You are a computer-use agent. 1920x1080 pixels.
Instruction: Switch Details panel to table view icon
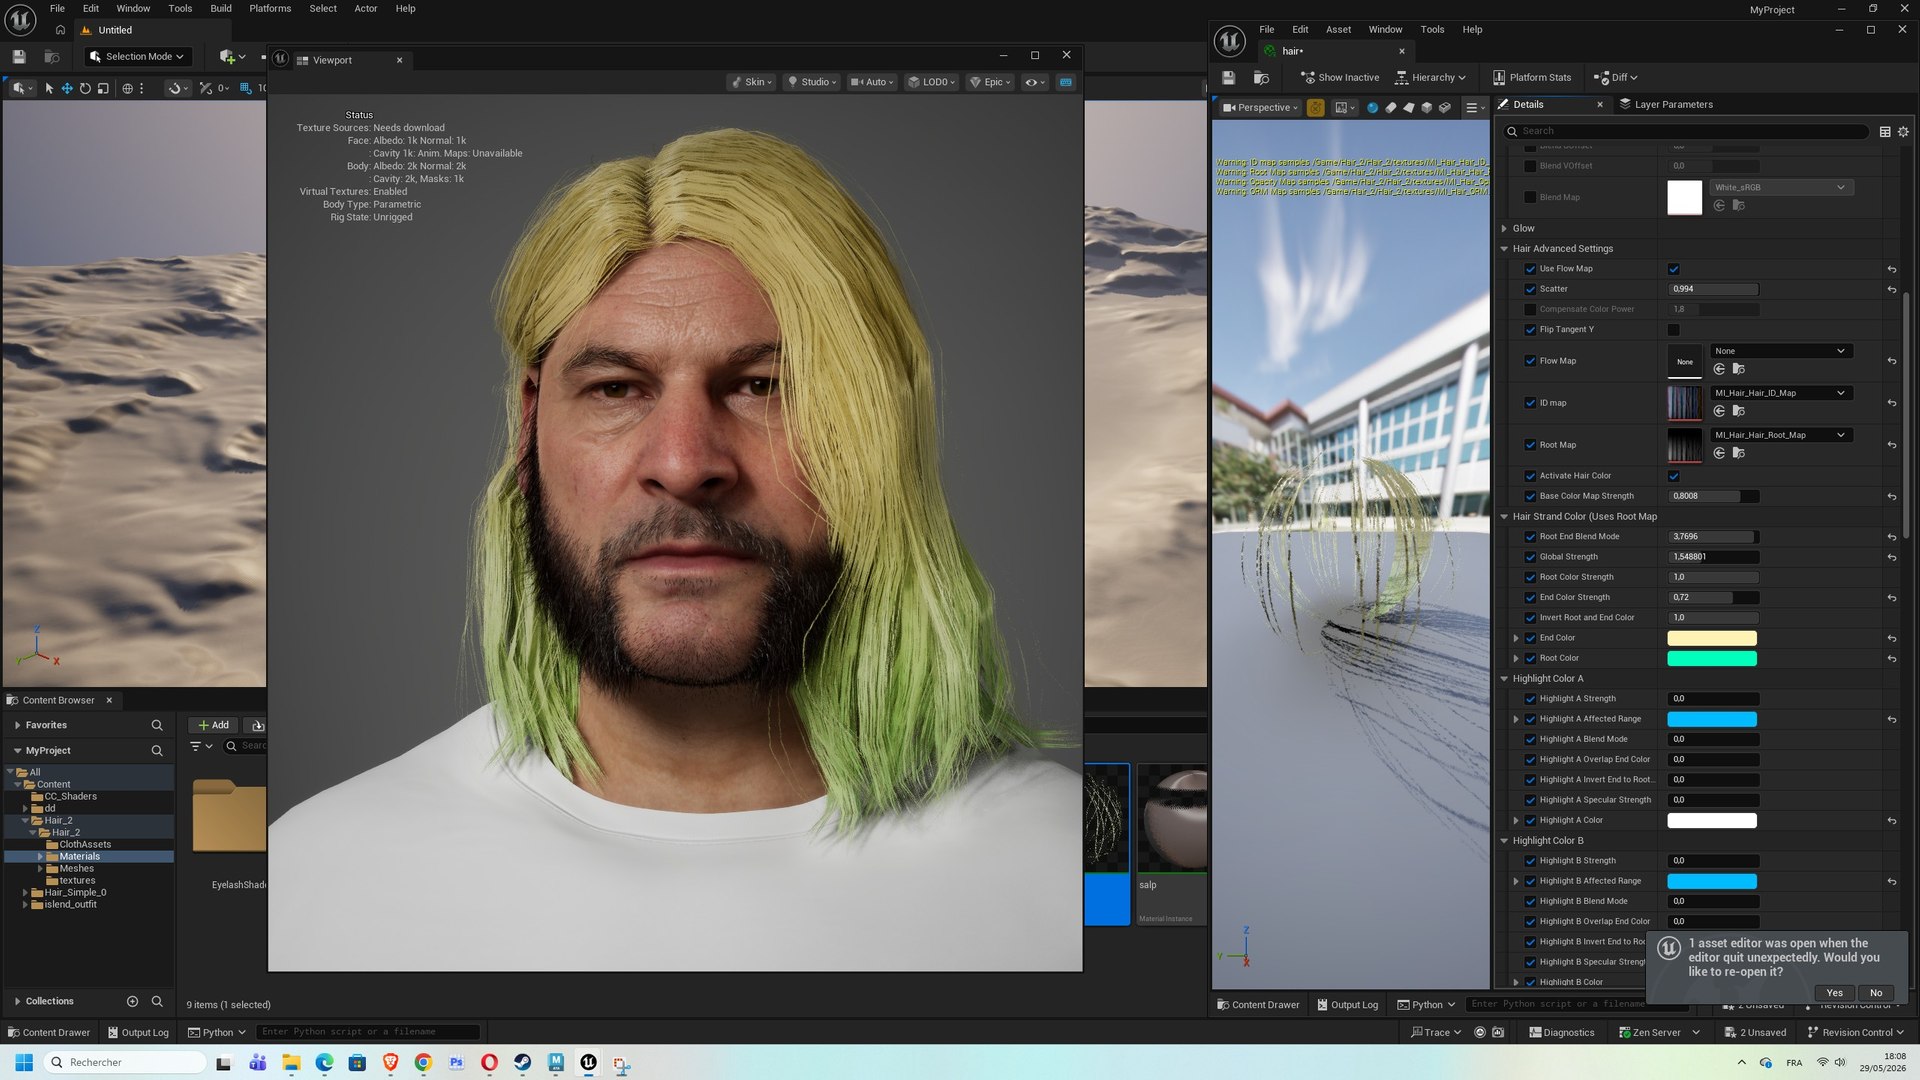1885,131
